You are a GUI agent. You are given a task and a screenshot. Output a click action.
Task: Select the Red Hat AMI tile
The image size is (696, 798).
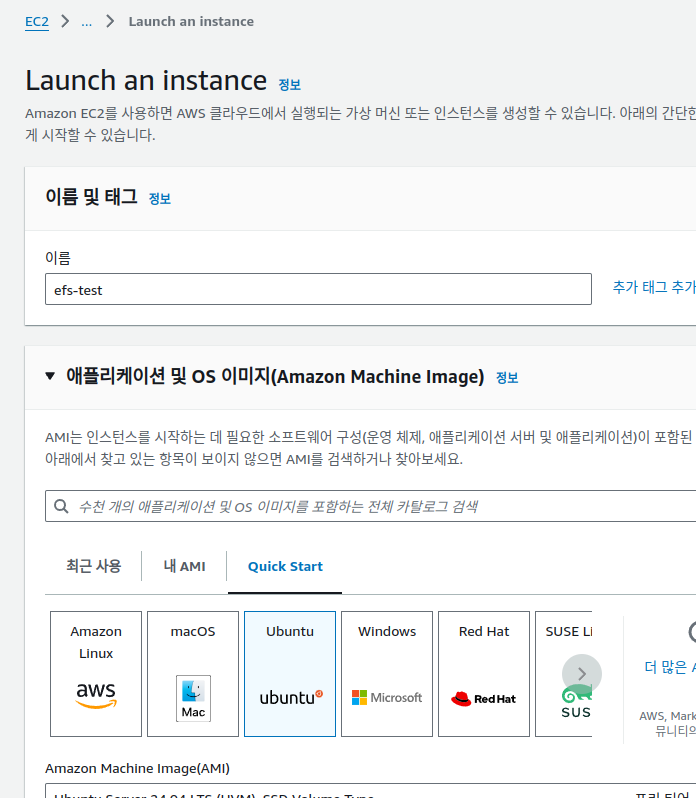[x=484, y=673]
